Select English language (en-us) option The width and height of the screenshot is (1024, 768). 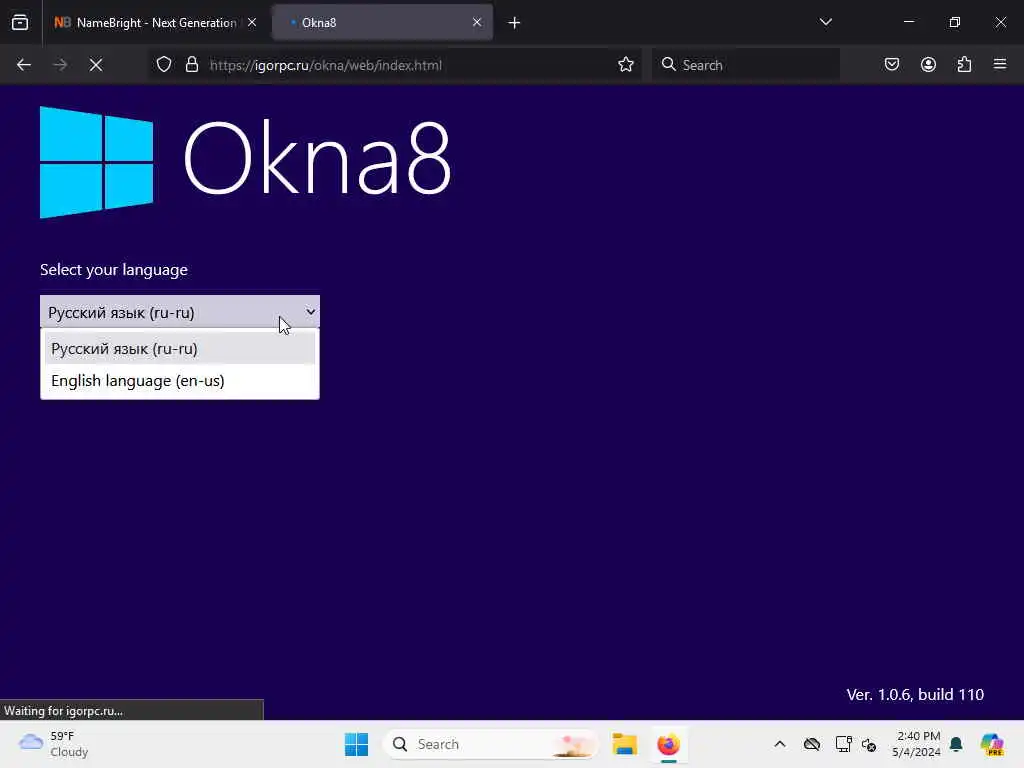coord(180,381)
